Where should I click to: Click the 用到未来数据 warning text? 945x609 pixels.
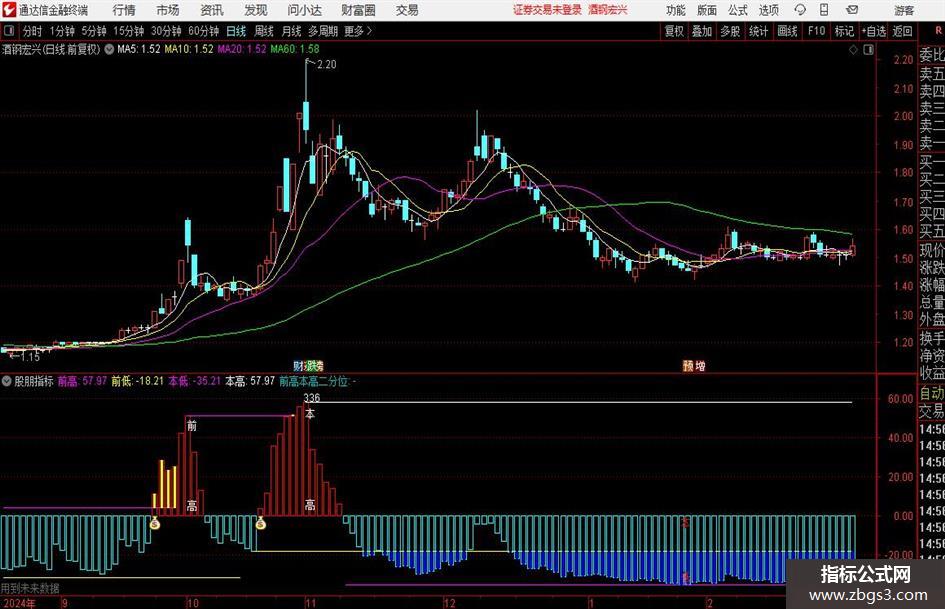click(x=30, y=588)
